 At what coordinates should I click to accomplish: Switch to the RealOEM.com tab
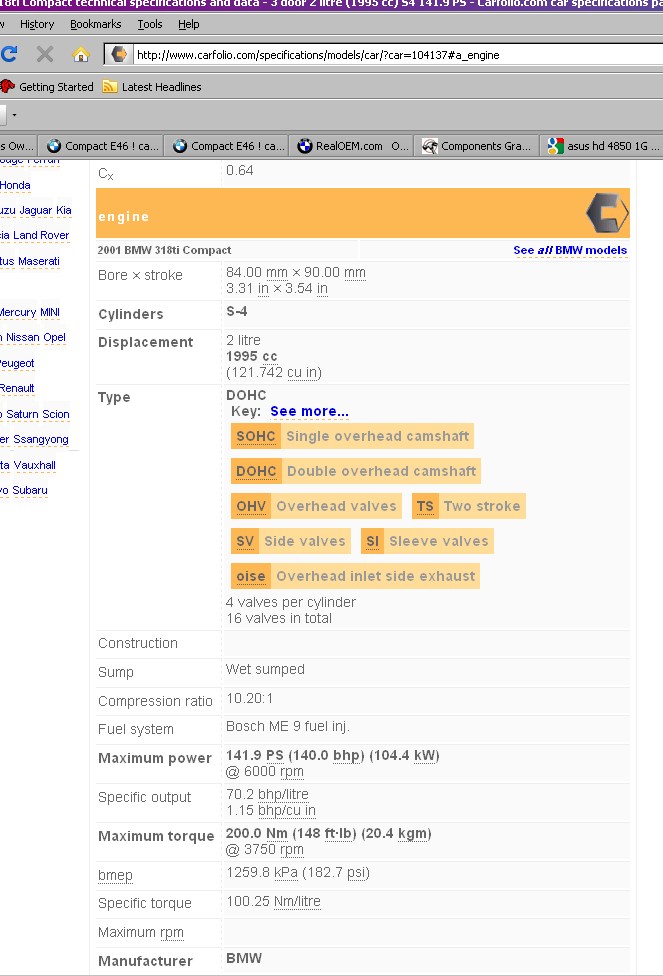(x=352, y=146)
